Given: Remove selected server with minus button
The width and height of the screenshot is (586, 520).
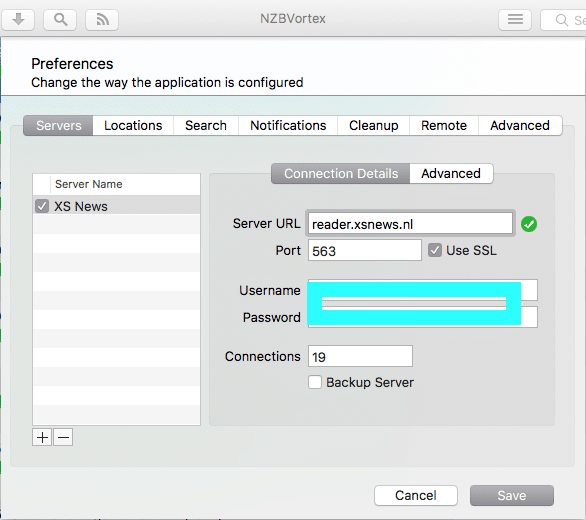Looking at the screenshot, I should pyautogui.click(x=63, y=437).
